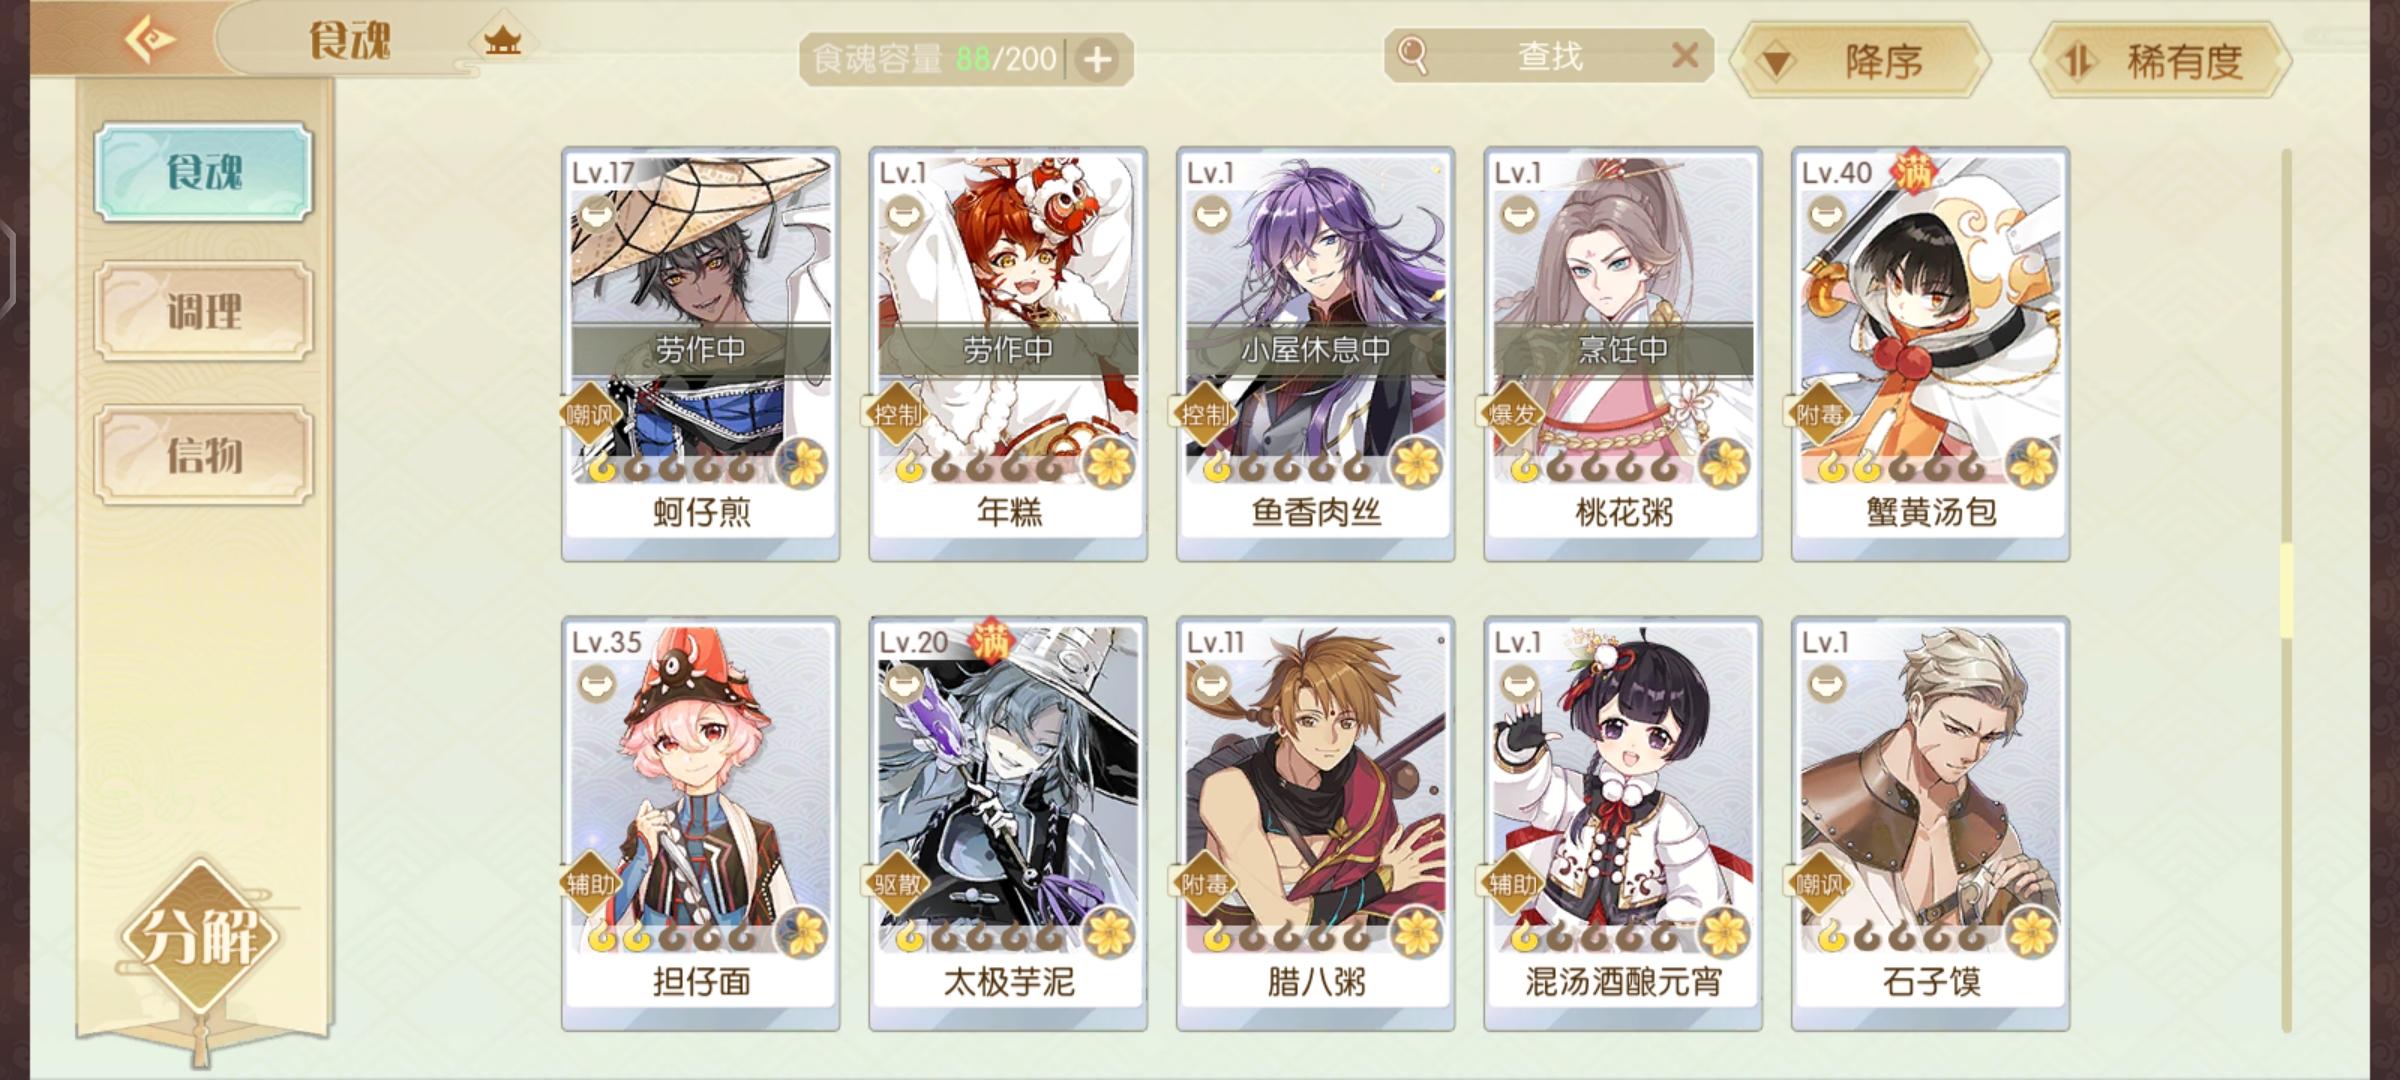Select the 担仔面 character card
The height and width of the screenshot is (1080, 2400).
pos(700,824)
